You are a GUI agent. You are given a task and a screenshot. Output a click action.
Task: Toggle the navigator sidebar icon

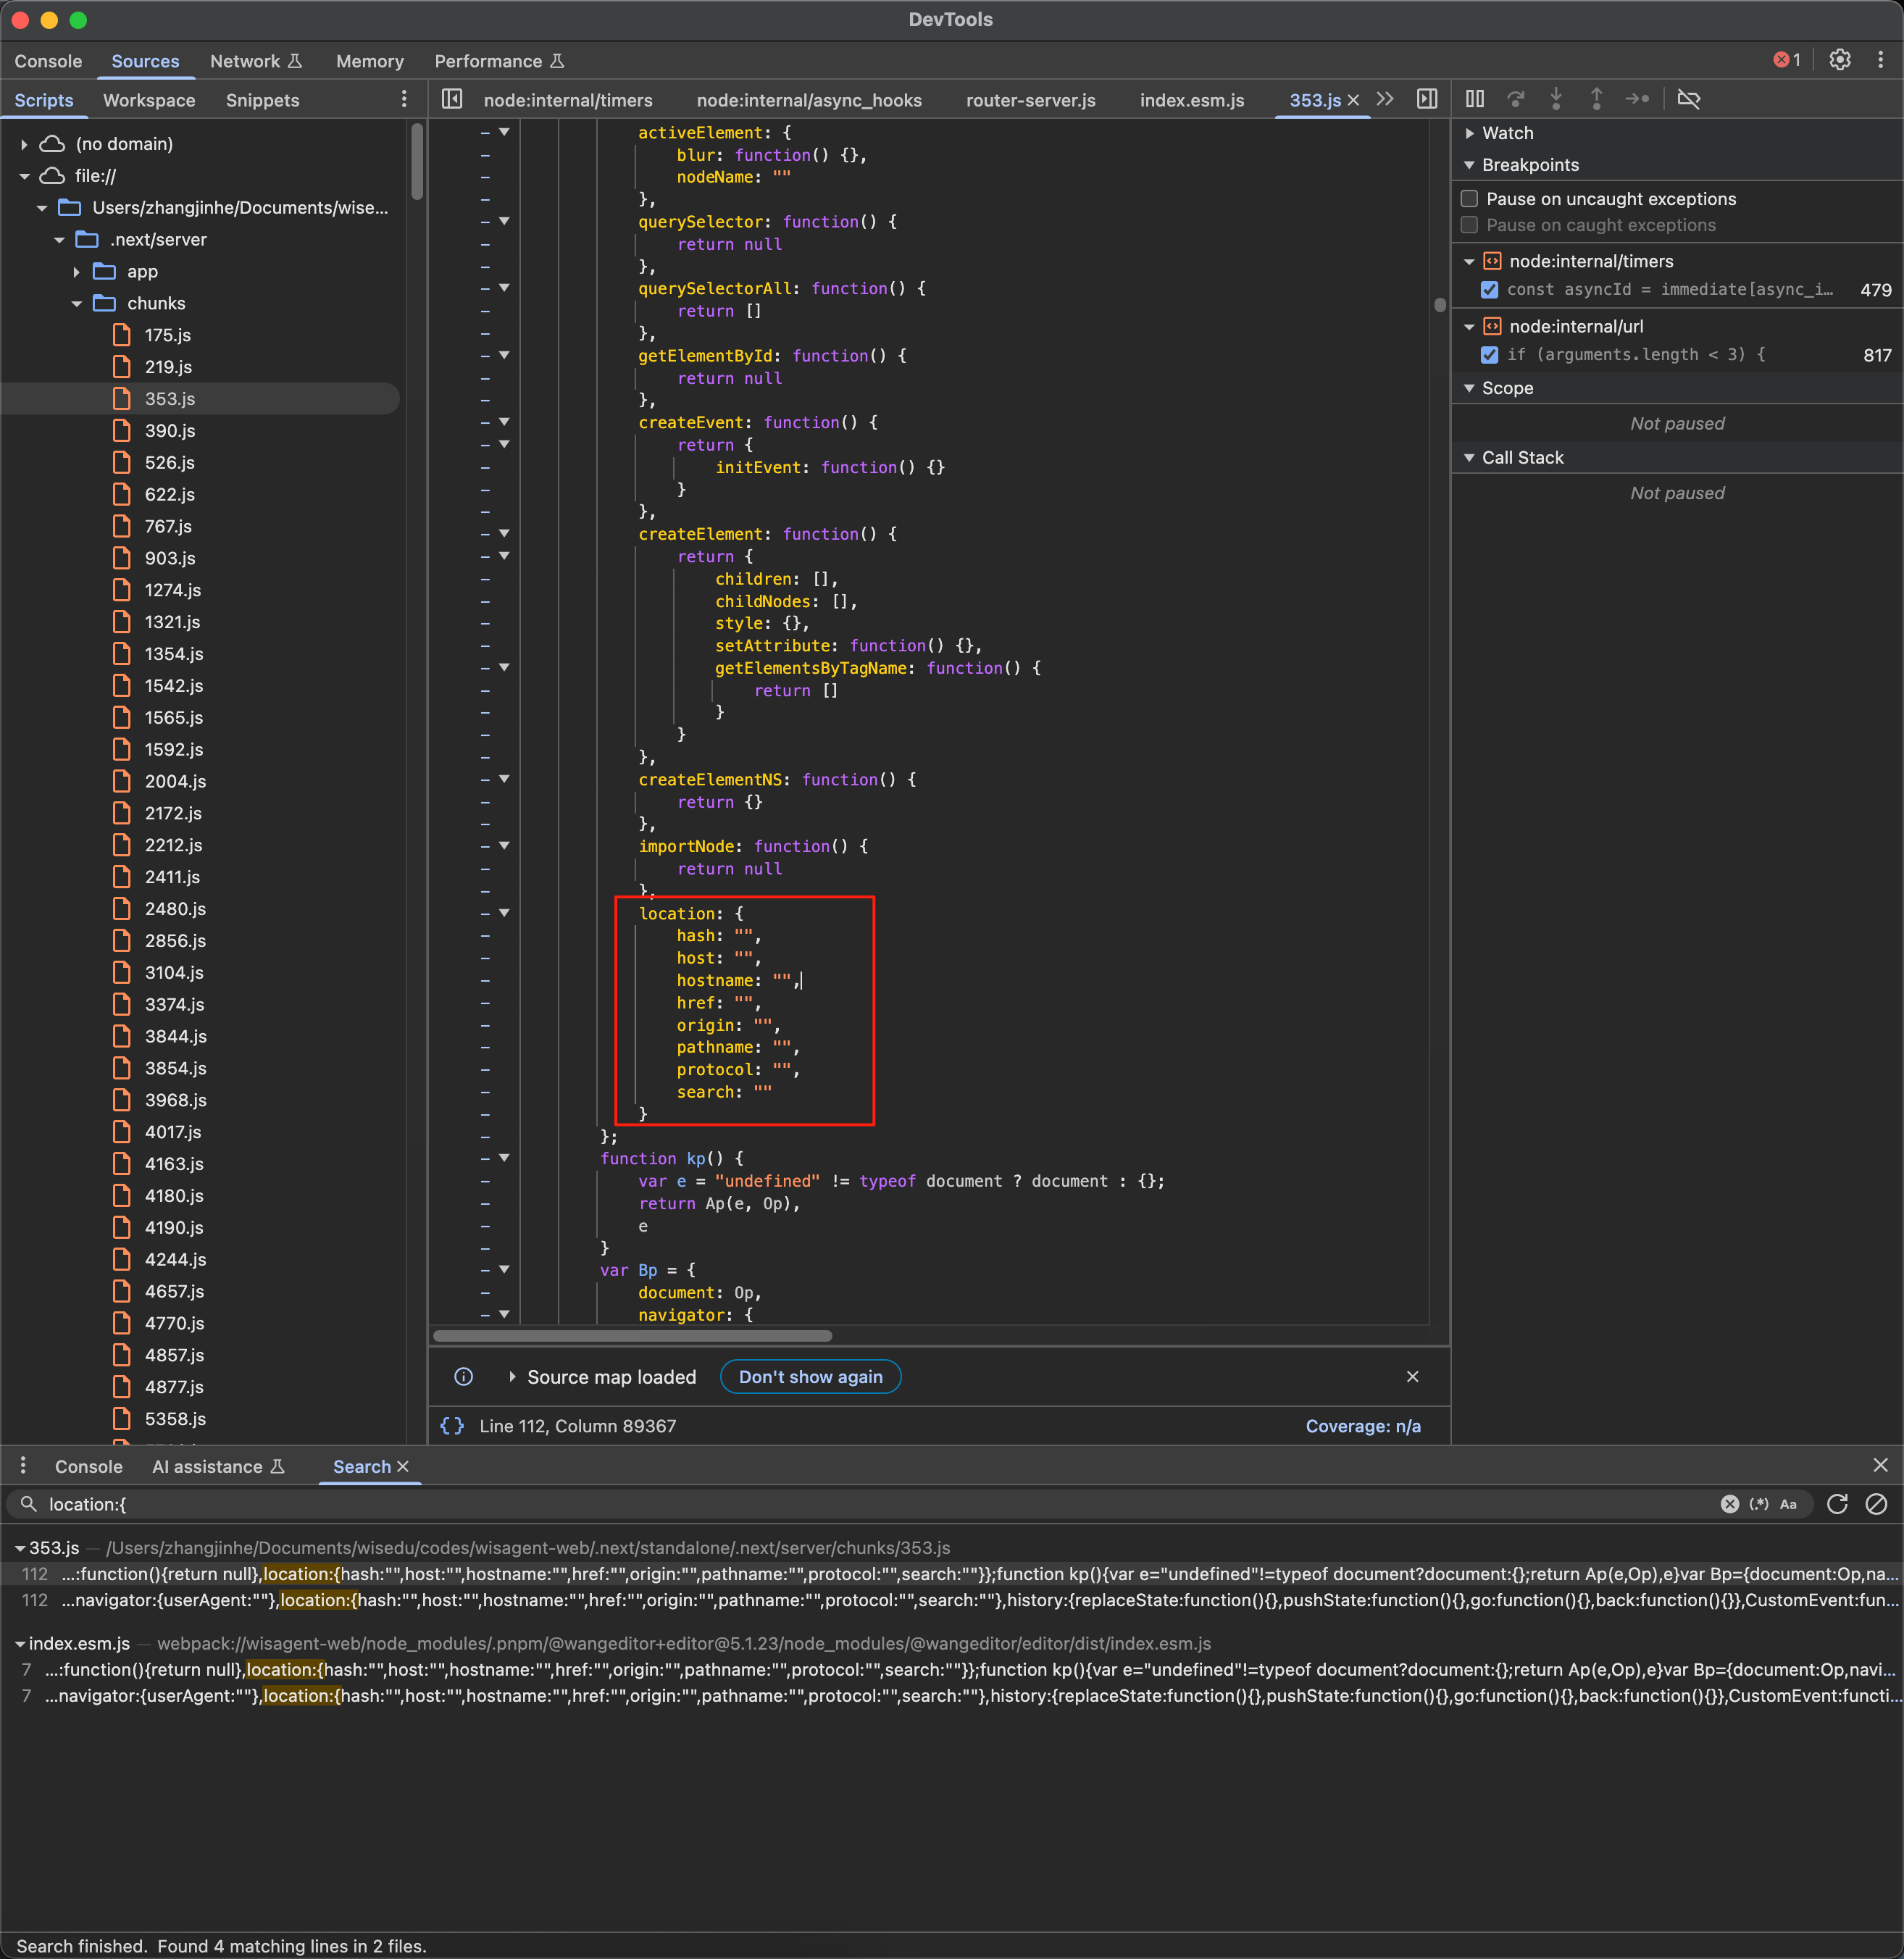coord(452,99)
